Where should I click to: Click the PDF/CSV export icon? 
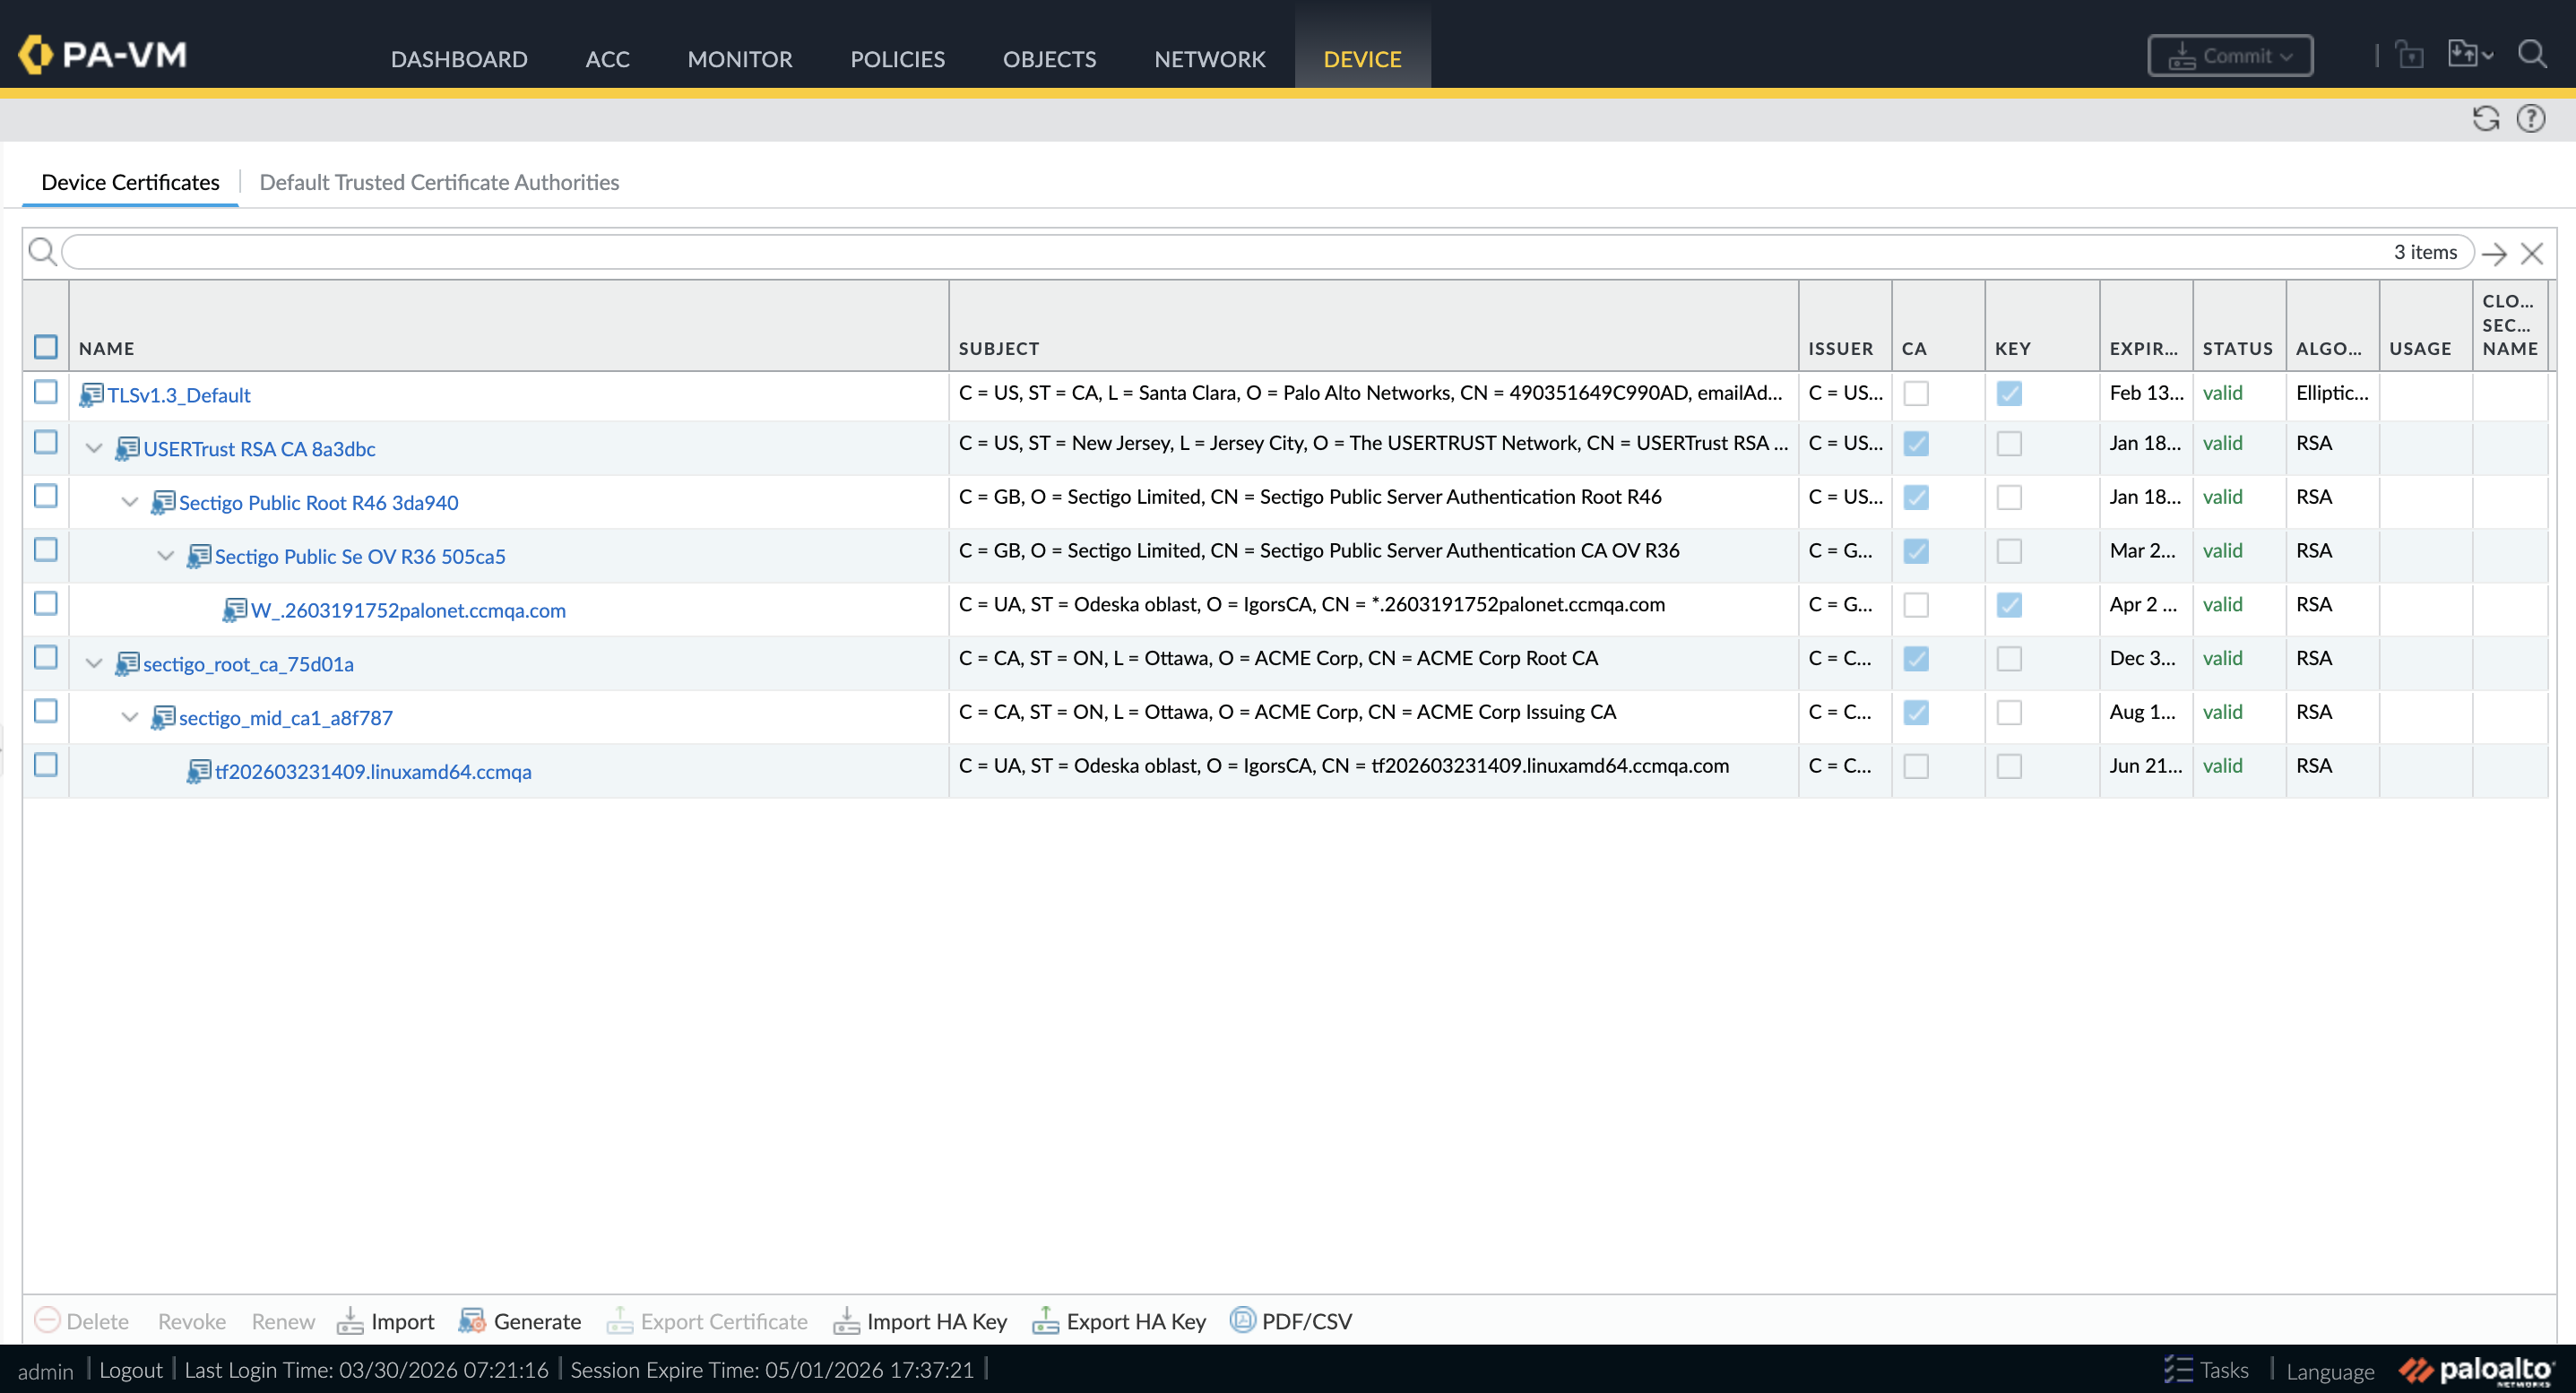click(1242, 1320)
